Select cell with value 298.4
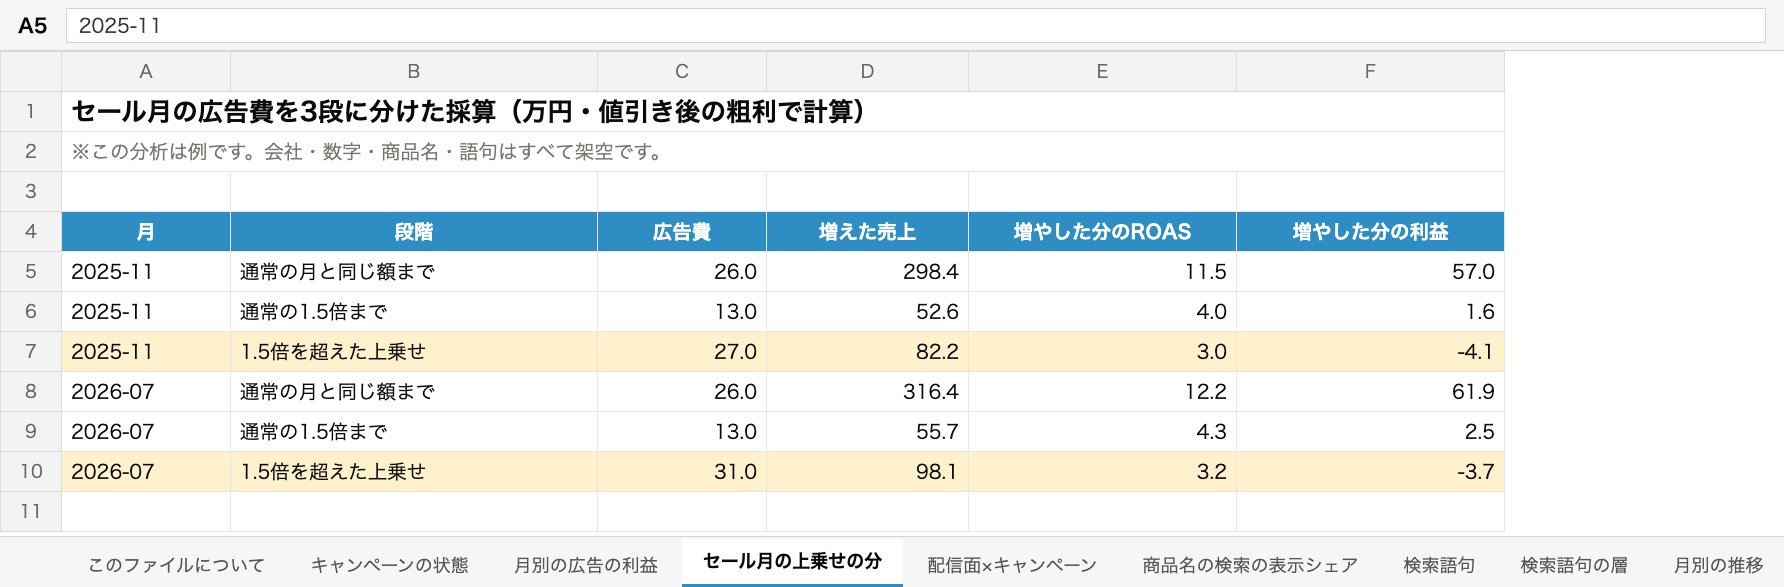Viewport: 1784px width, 587px height. click(867, 272)
